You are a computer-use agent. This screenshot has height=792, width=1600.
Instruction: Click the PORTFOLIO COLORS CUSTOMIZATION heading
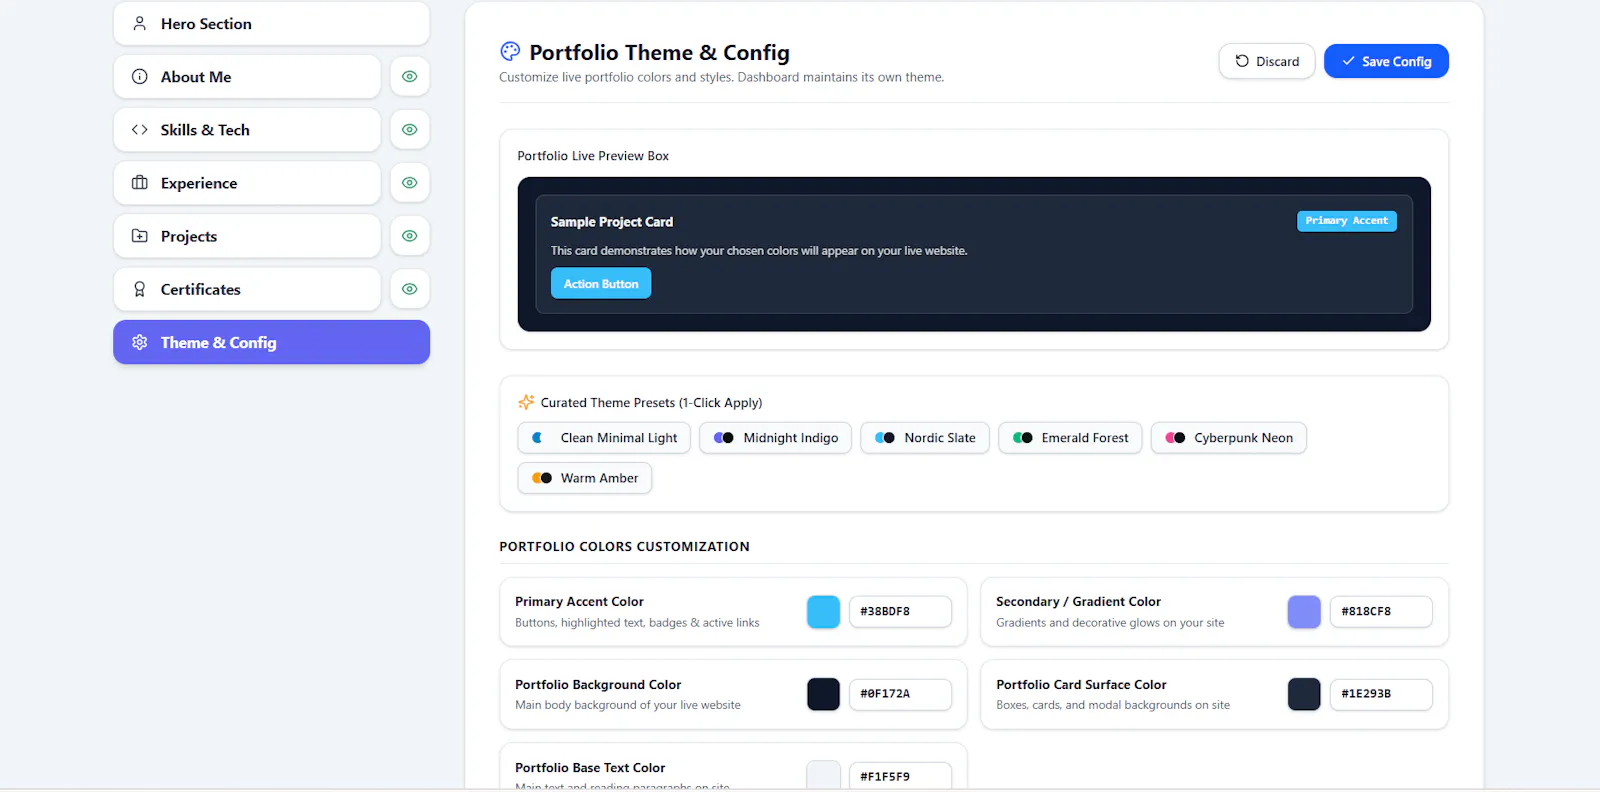coord(624,546)
